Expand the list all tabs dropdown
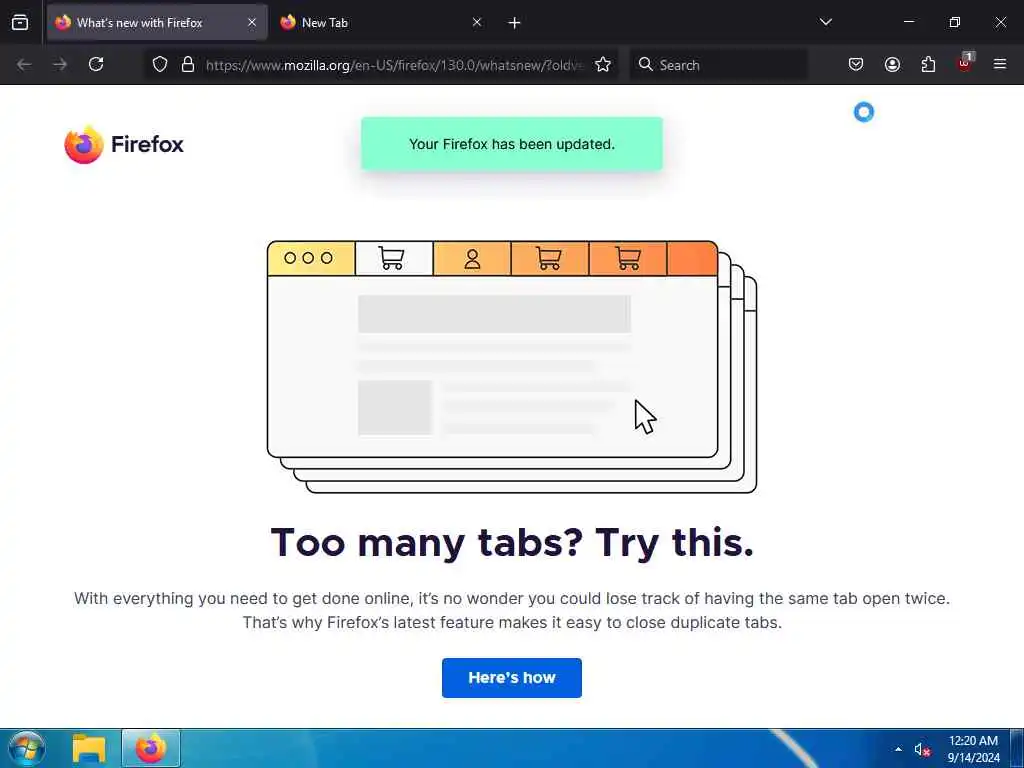The width and height of the screenshot is (1024, 768). click(825, 22)
